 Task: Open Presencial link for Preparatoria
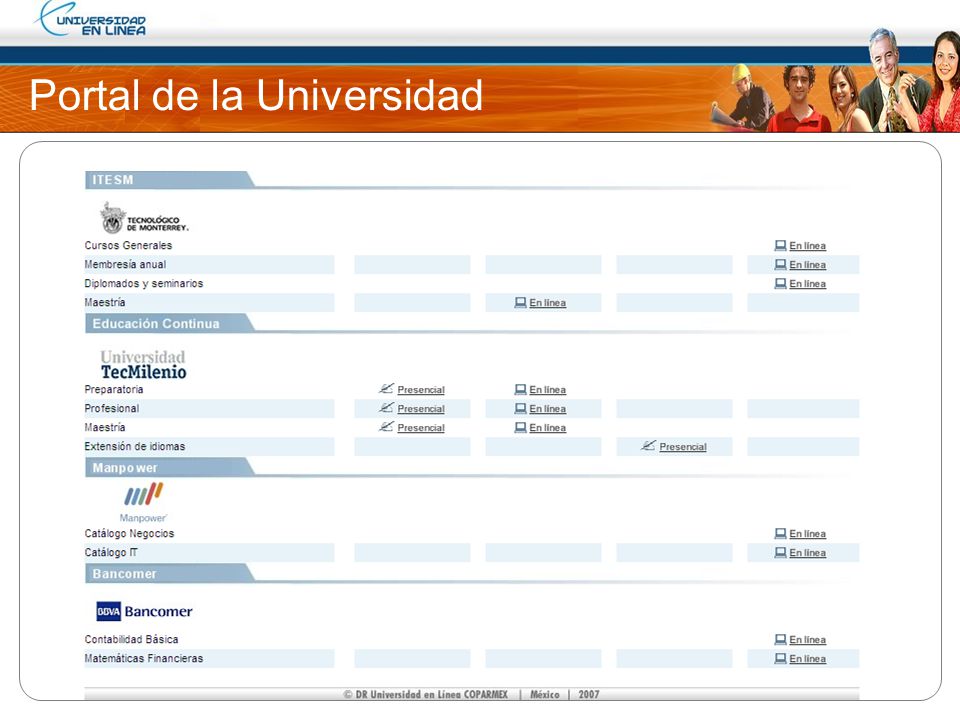point(421,390)
